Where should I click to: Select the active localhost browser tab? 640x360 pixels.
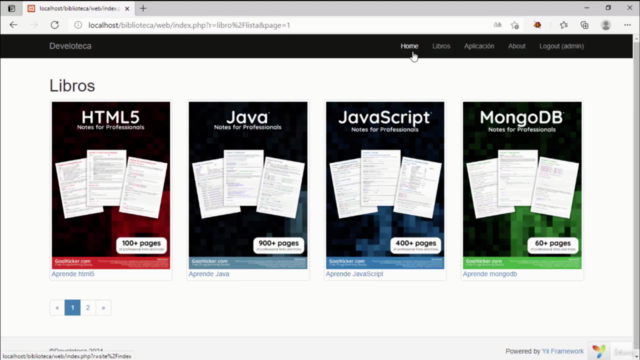pos(78,8)
